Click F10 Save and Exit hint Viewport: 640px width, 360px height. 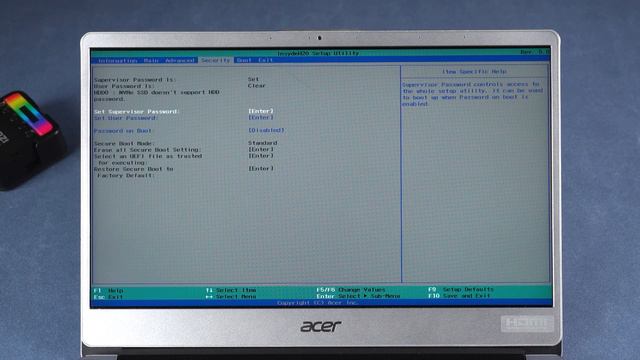(x=459, y=296)
